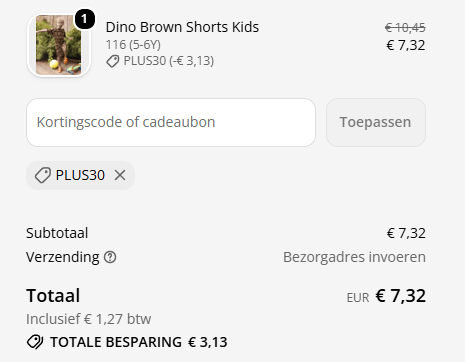Select the Dino Brown Shorts Kids title

pyautogui.click(x=182, y=27)
